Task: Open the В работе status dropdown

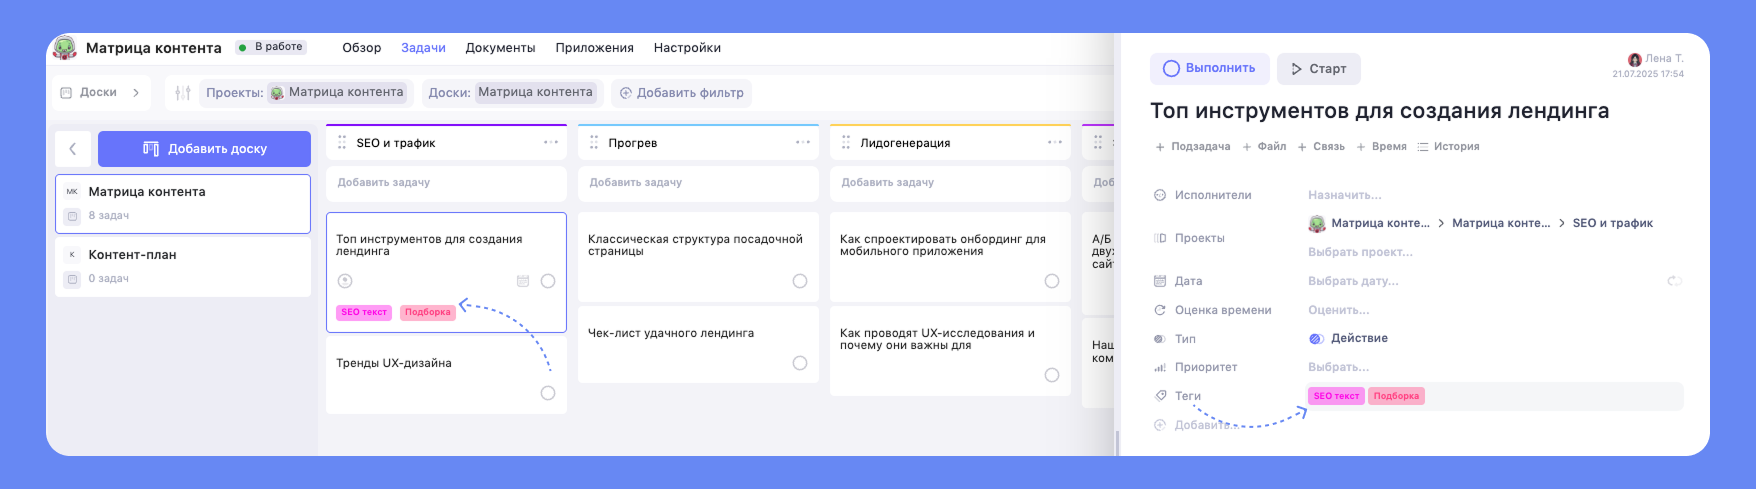Action: pyautogui.click(x=272, y=47)
